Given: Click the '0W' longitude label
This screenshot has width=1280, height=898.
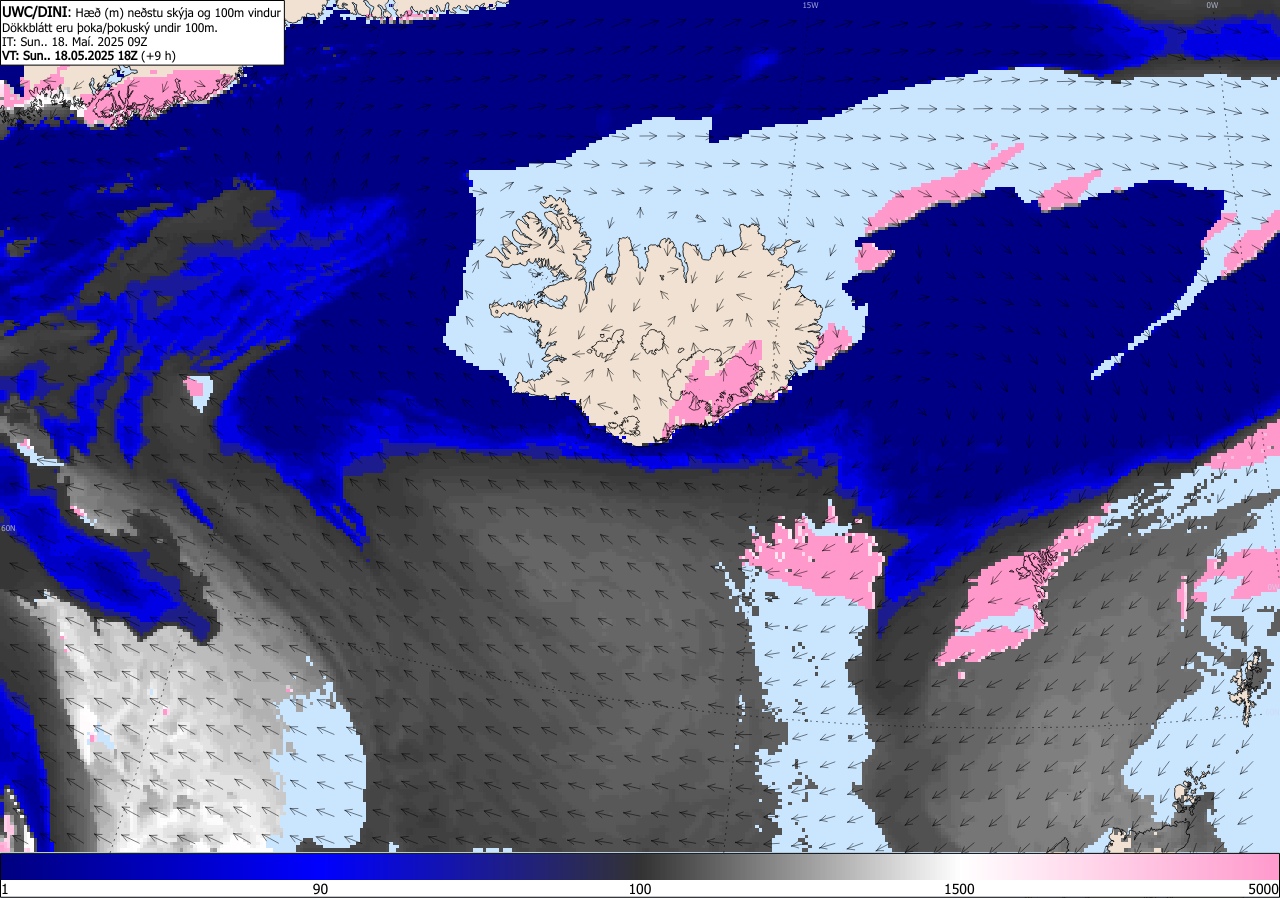Looking at the screenshot, I should (x=1212, y=5).
